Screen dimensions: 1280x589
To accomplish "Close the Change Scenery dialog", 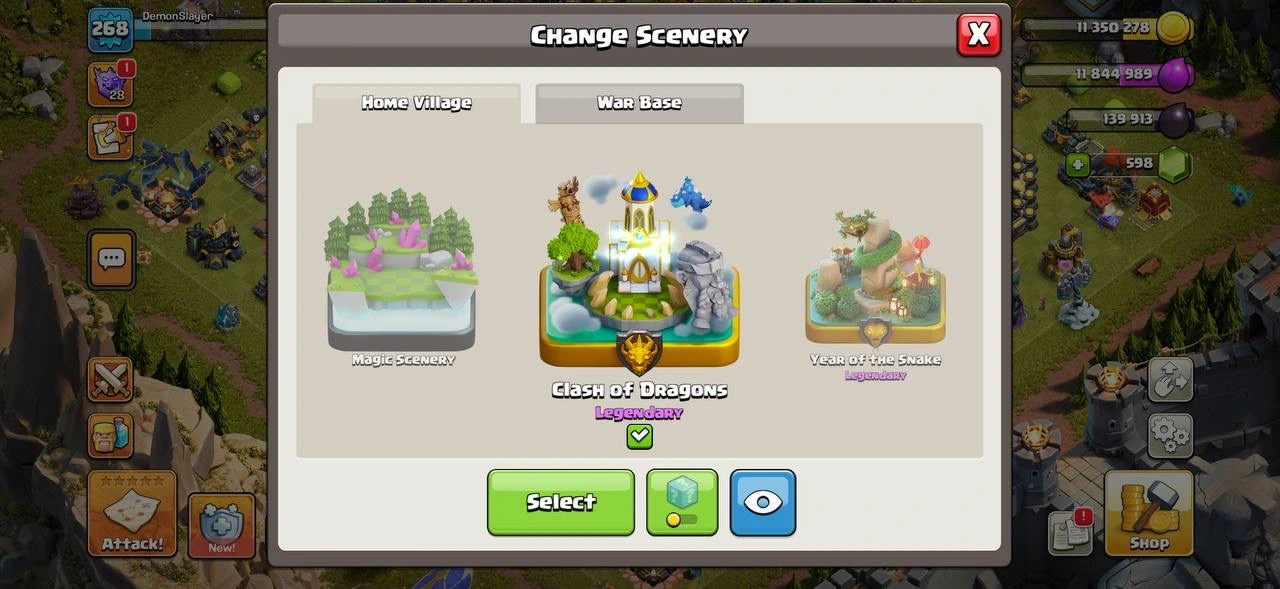I will coord(978,35).
